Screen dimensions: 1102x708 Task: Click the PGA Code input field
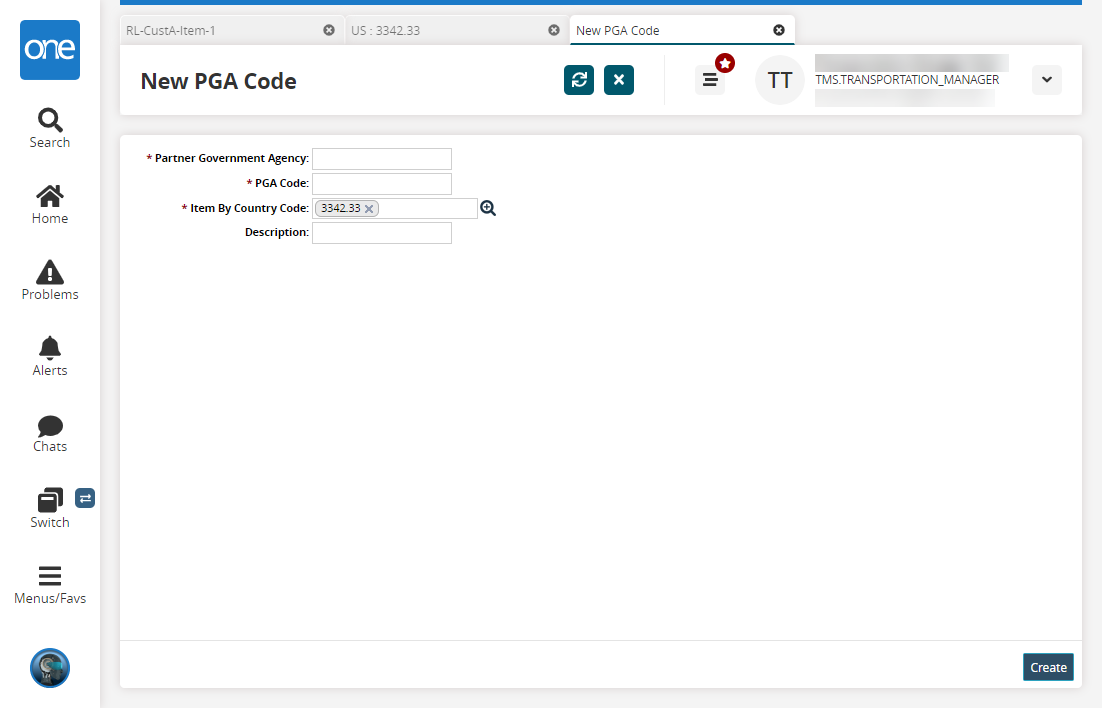click(382, 184)
